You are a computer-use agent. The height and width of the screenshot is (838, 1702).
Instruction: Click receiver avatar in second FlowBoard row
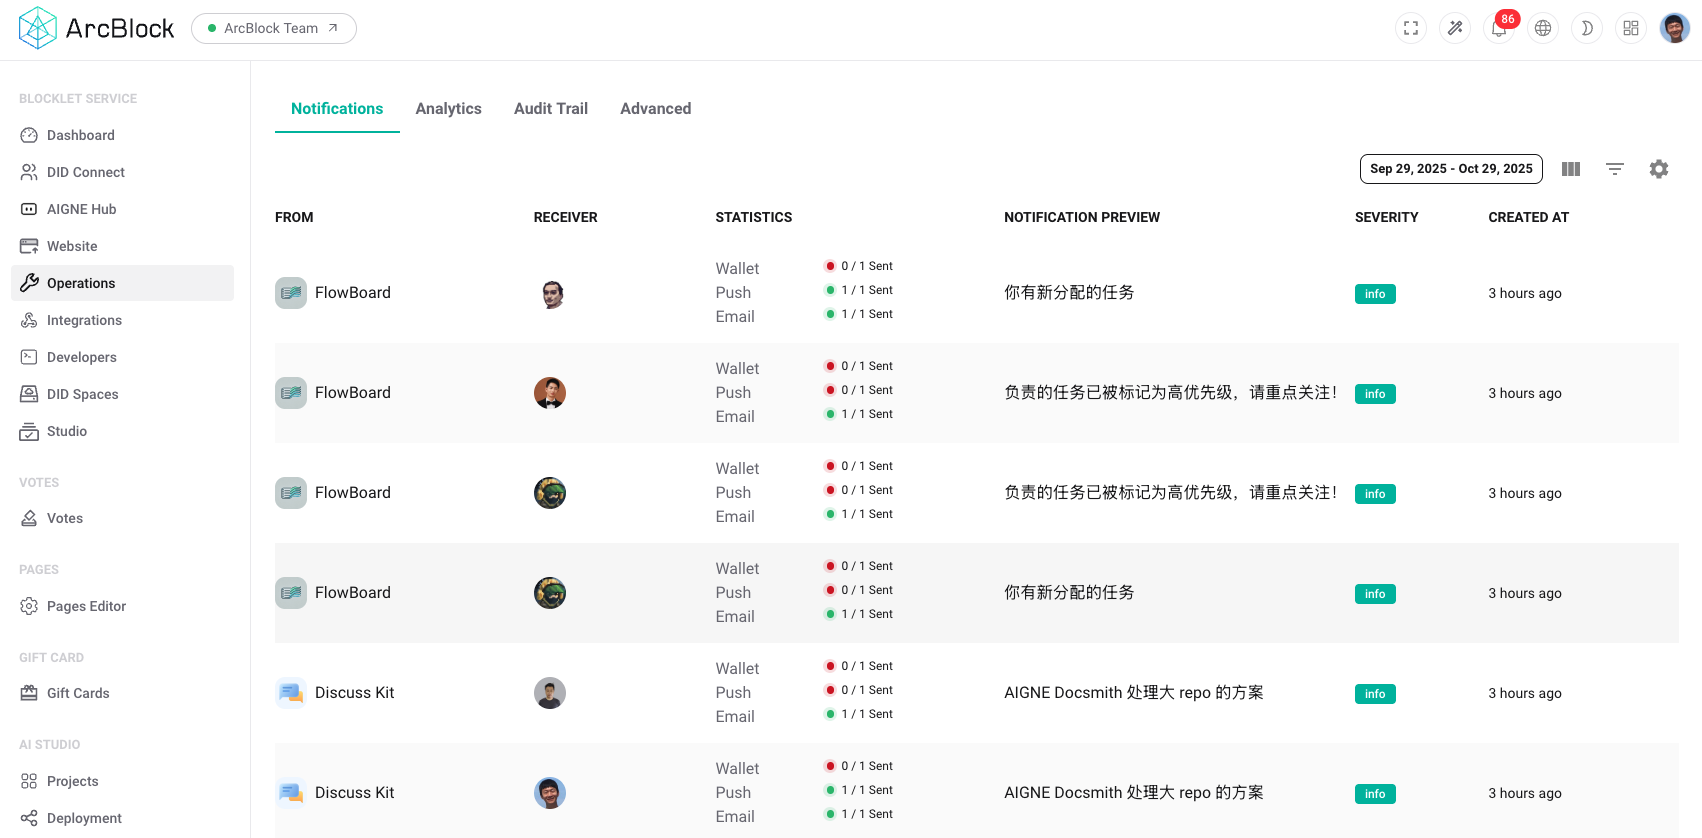pyautogui.click(x=550, y=393)
